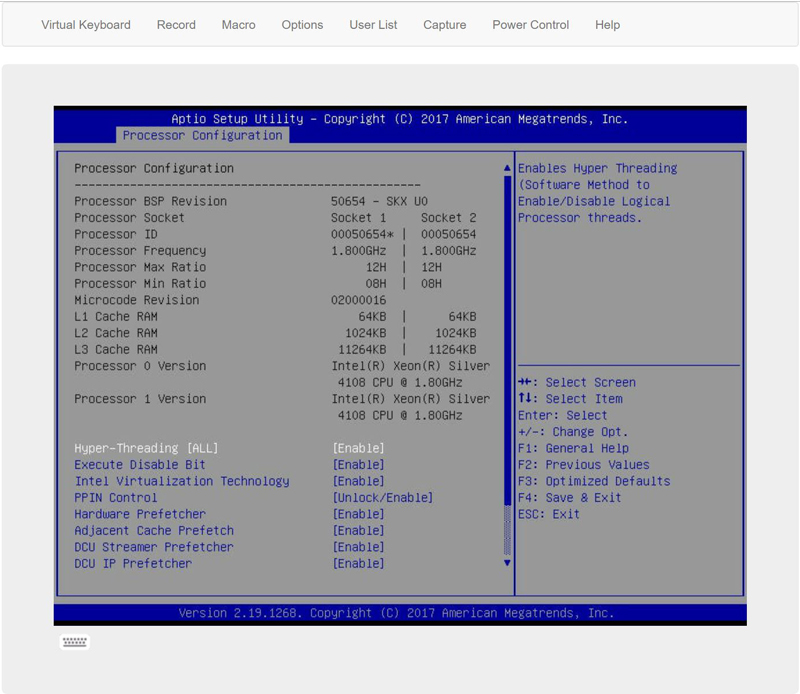This screenshot has width=800, height=694.
Task: Click User List in the top bar
Action: 373,25
